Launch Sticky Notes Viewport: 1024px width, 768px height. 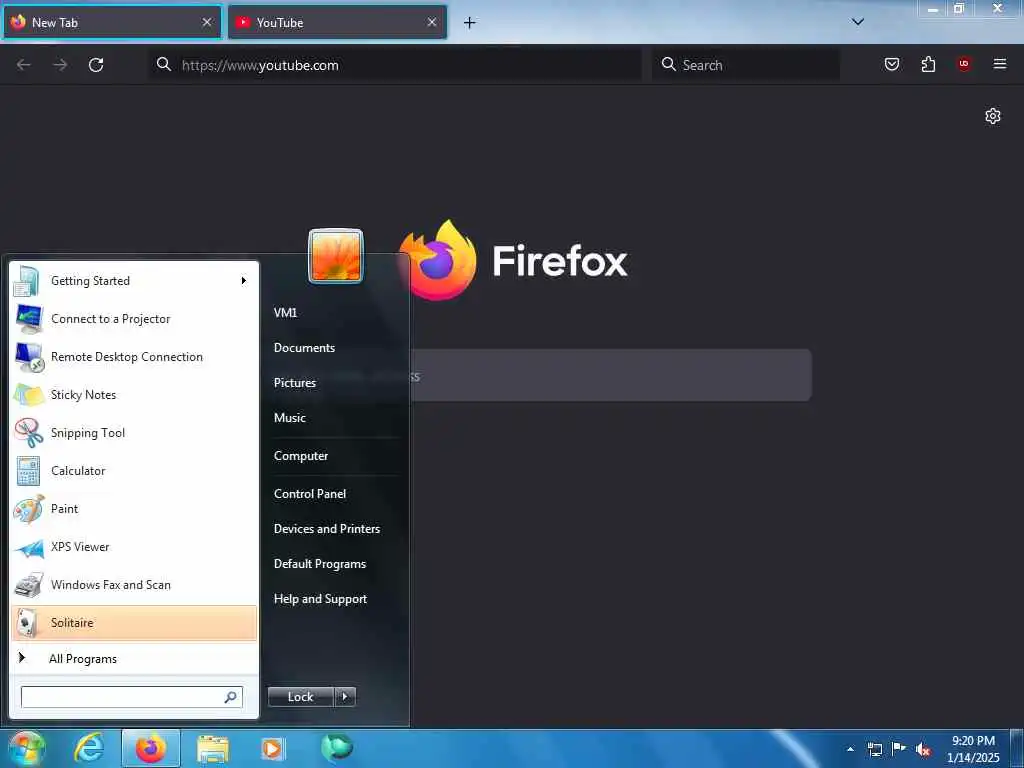(134, 394)
